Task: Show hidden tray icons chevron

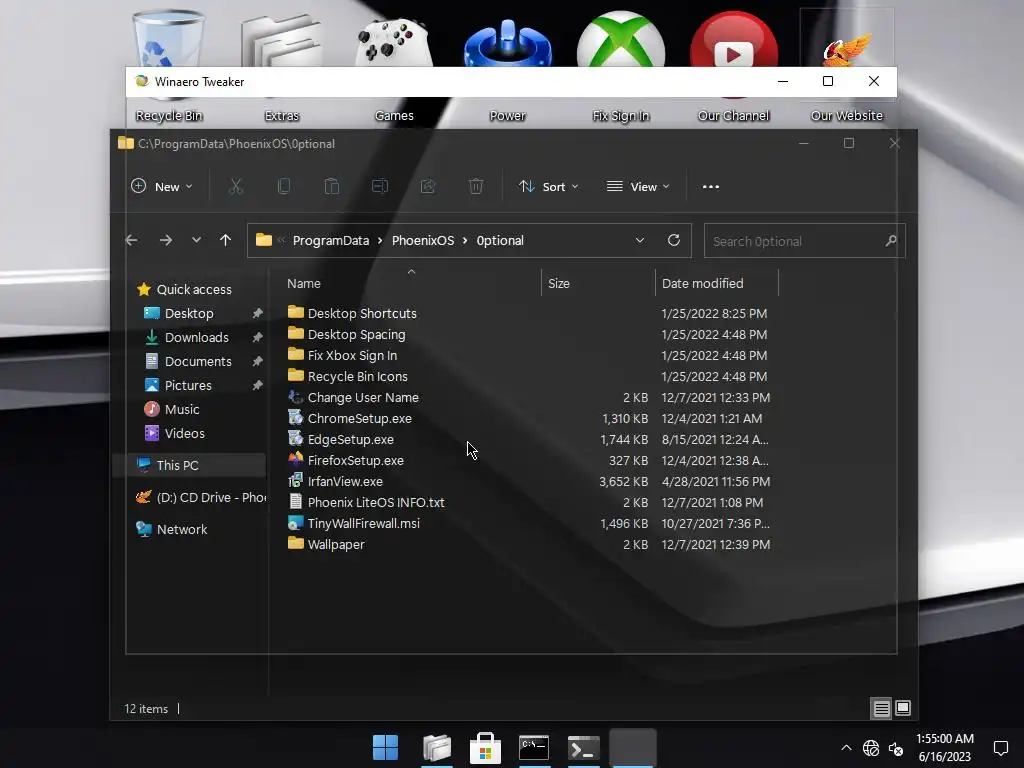Action: [846, 748]
